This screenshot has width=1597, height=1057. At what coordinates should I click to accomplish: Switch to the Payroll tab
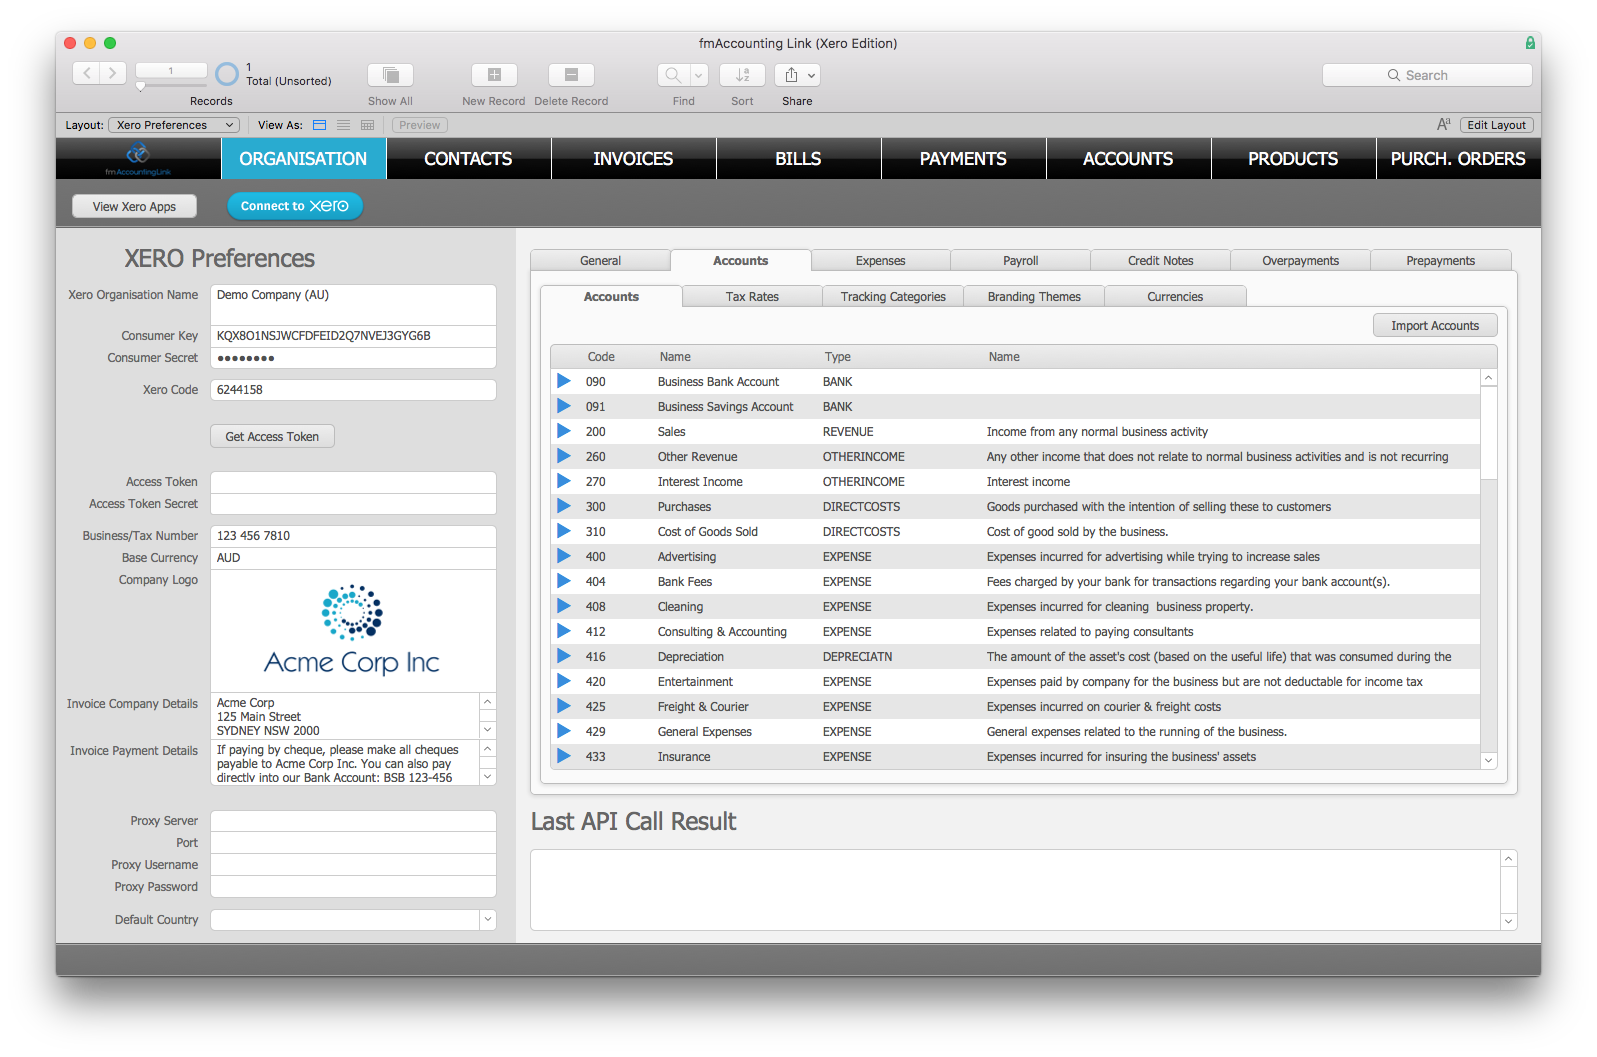[x=1020, y=261]
